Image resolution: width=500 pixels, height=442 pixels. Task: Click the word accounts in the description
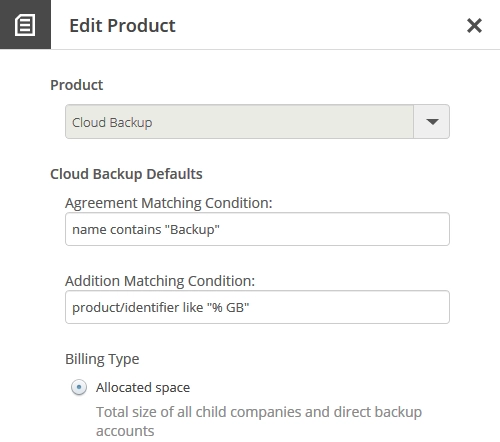125,431
